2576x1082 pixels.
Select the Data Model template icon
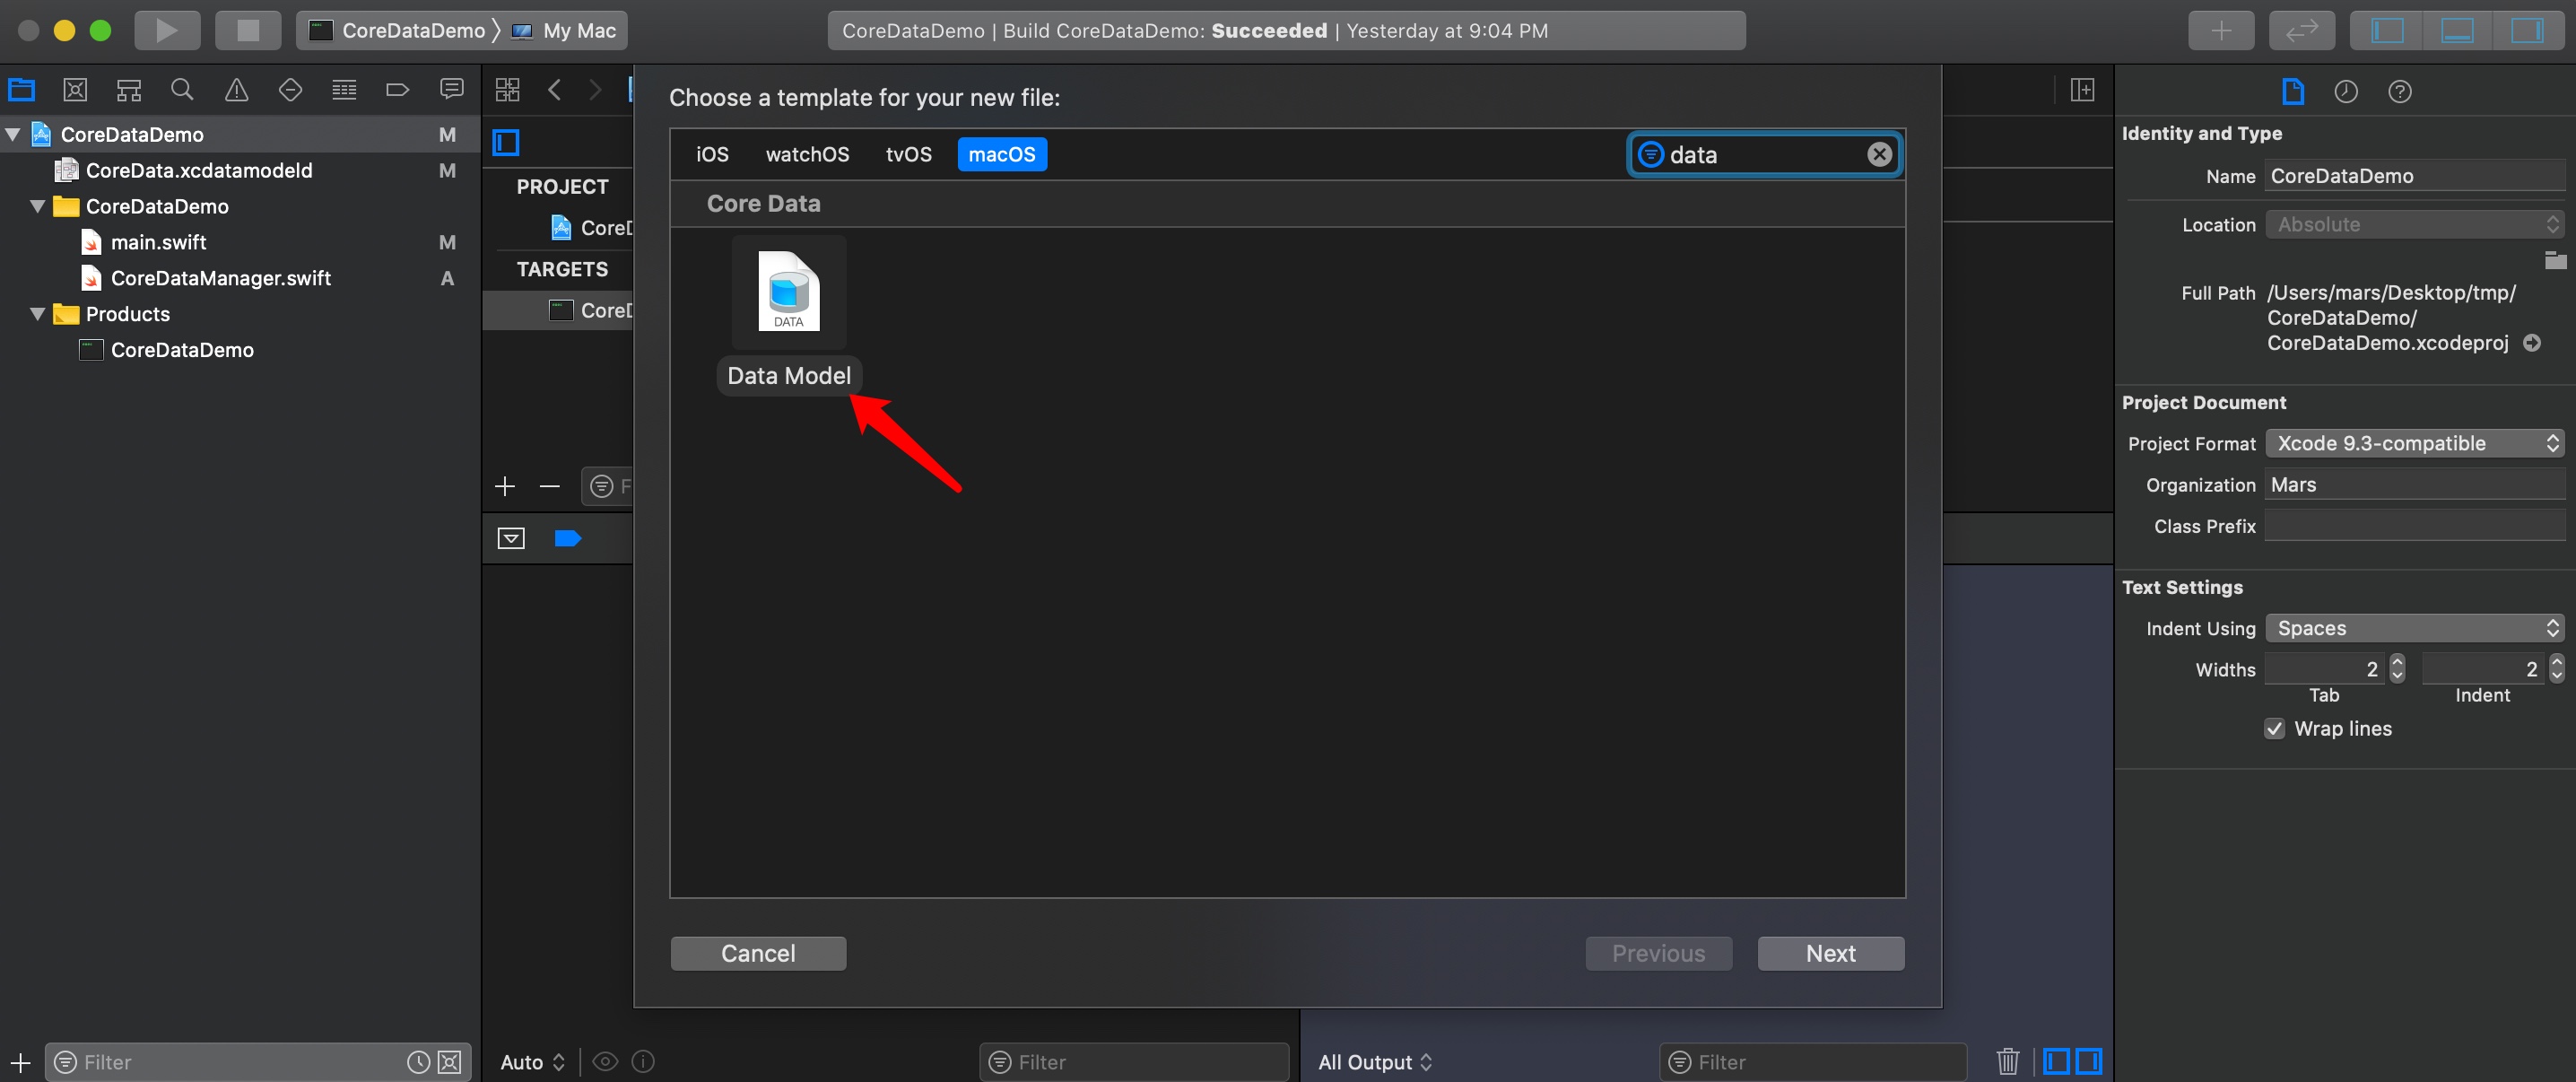(x=789, y=291)
